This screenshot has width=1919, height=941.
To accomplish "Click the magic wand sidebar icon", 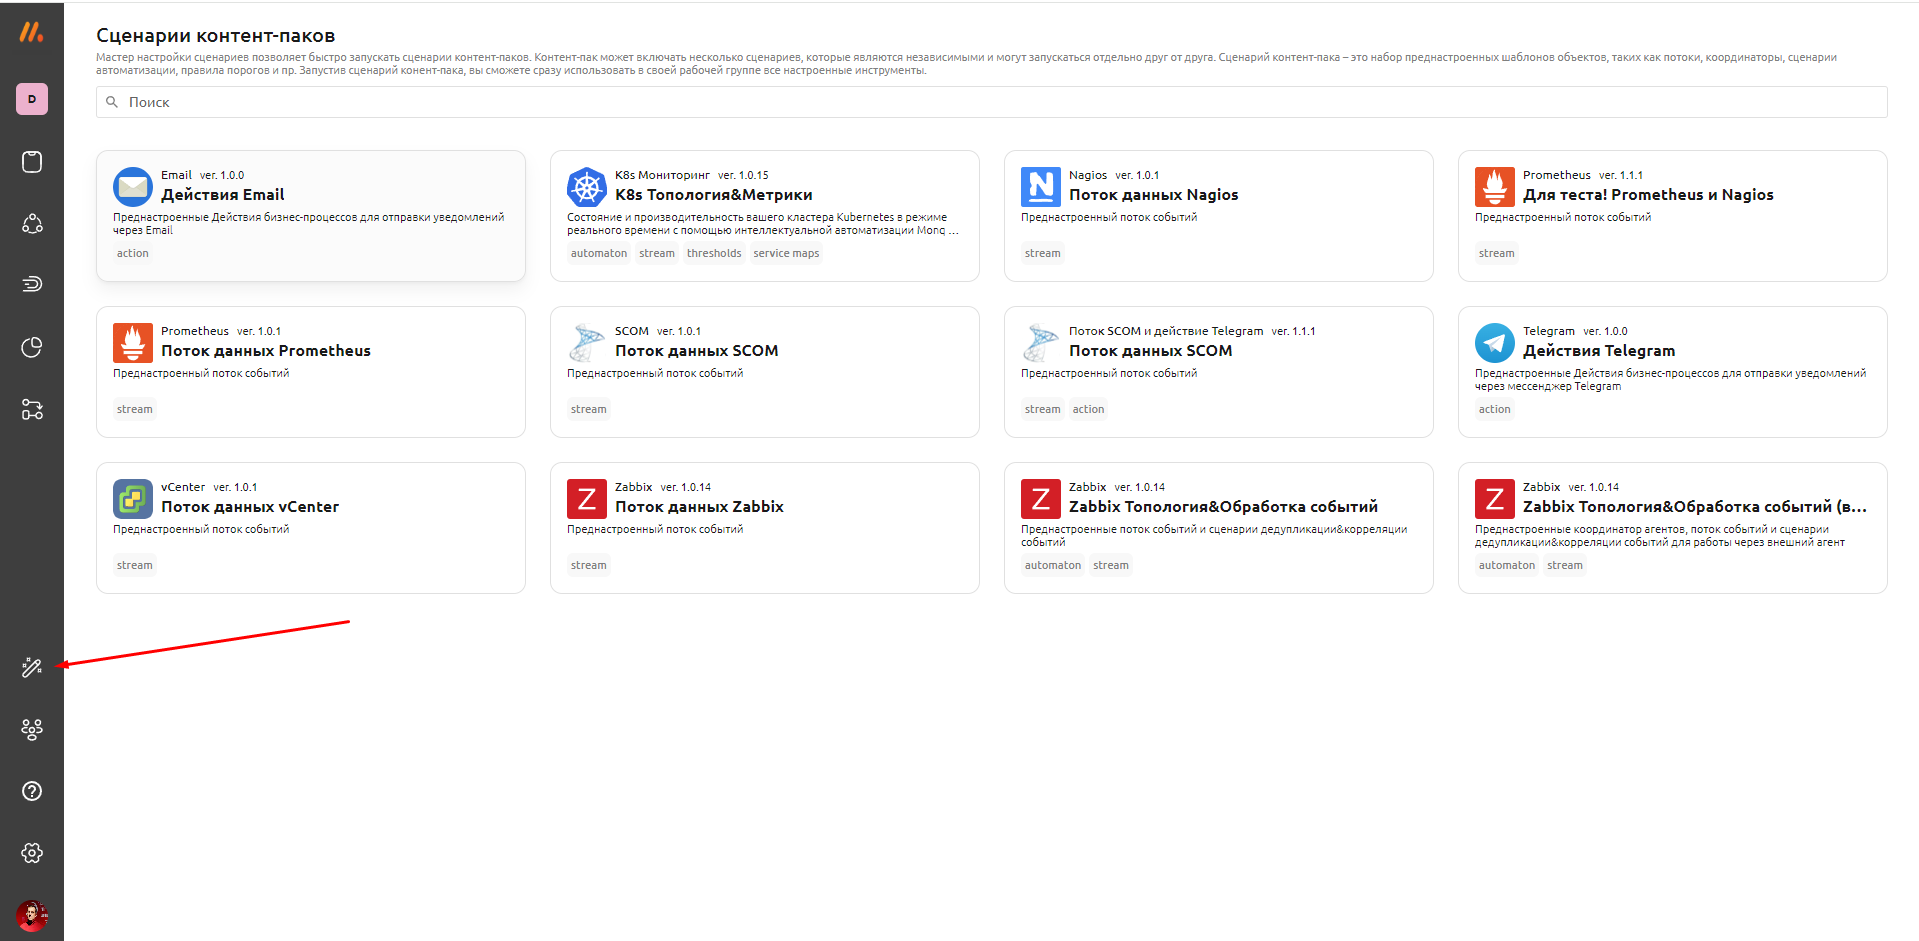I will [32, 667].
